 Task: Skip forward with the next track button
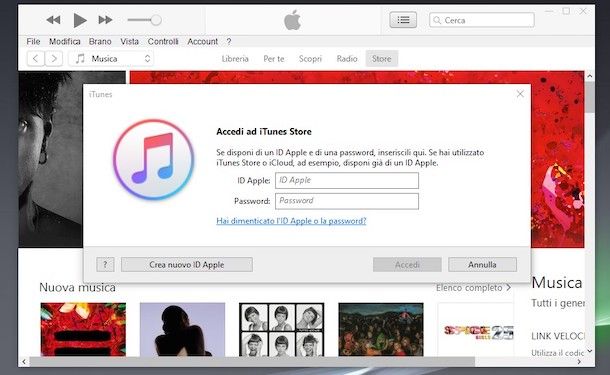pyautogui.click(x=105, y=20)
